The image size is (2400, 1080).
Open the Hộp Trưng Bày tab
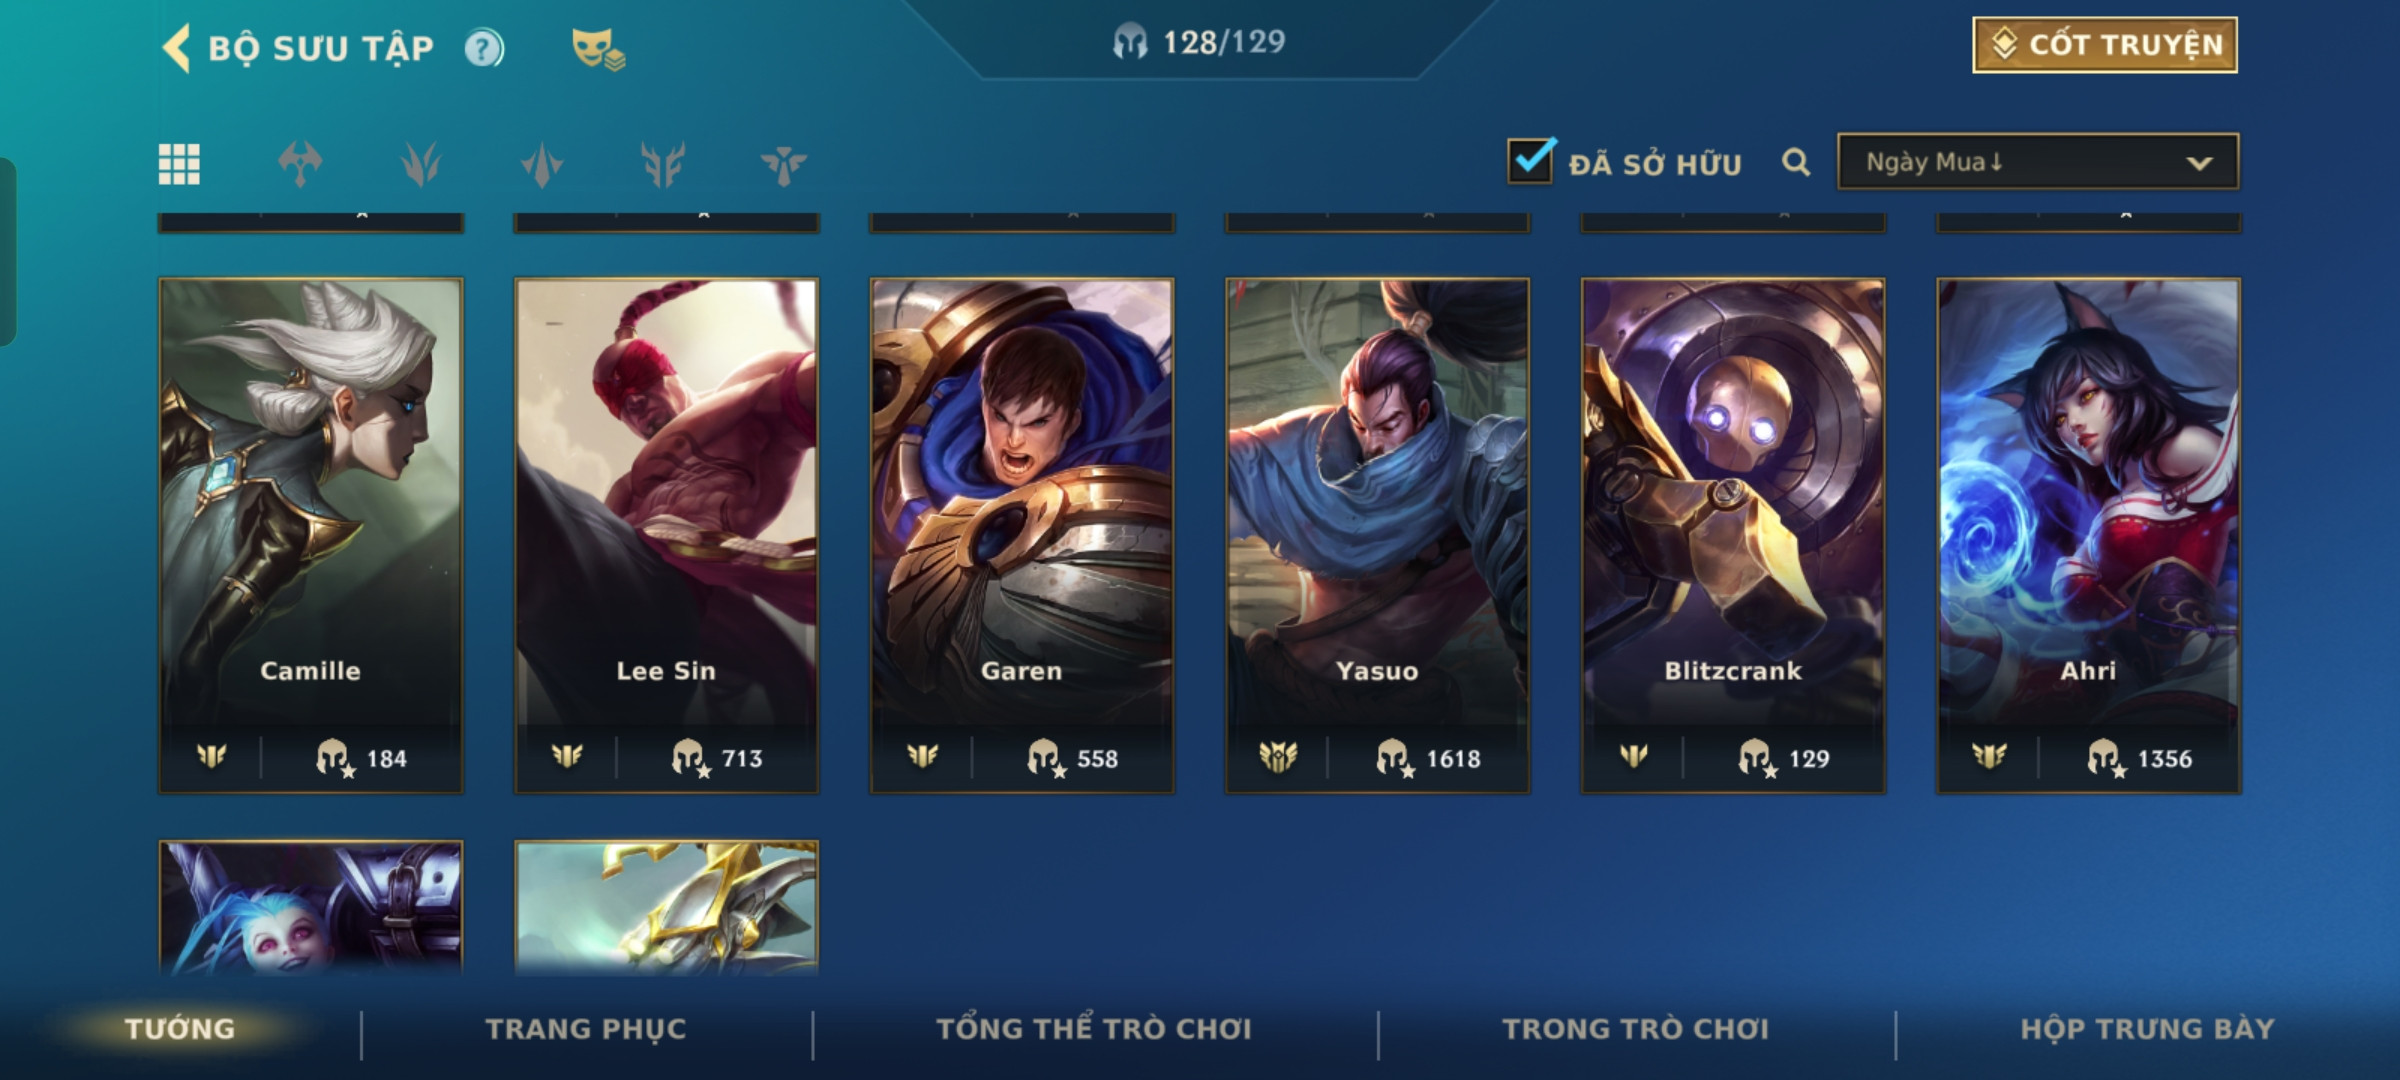[x=2147, y=1029]
